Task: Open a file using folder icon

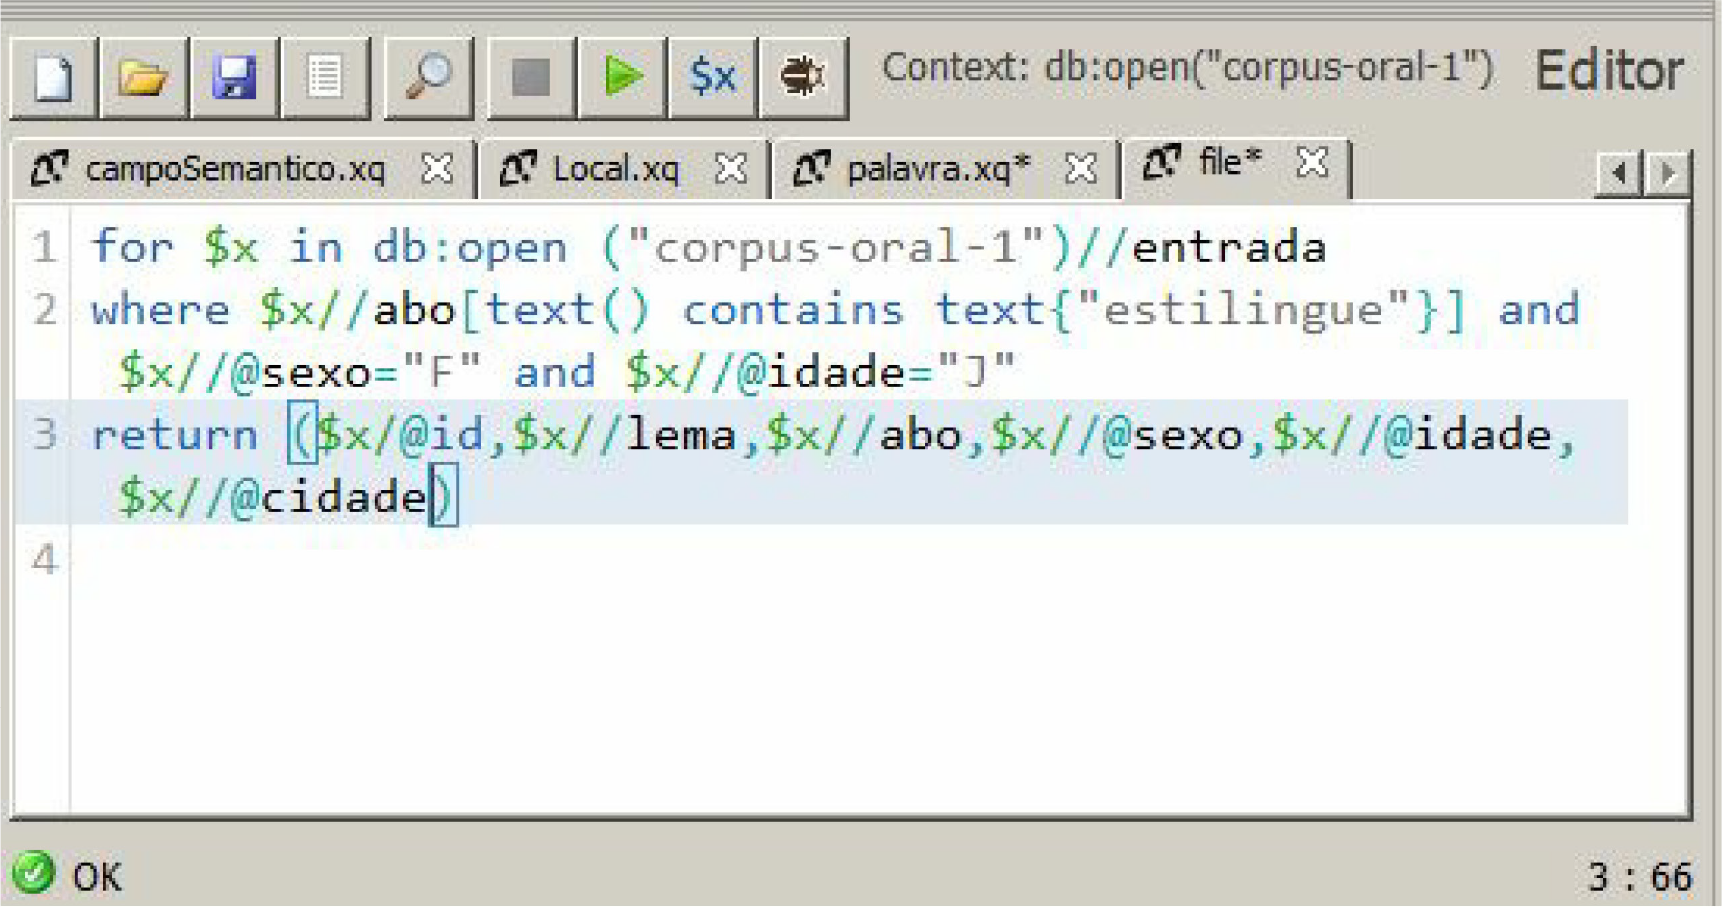Action: point(142,77)
